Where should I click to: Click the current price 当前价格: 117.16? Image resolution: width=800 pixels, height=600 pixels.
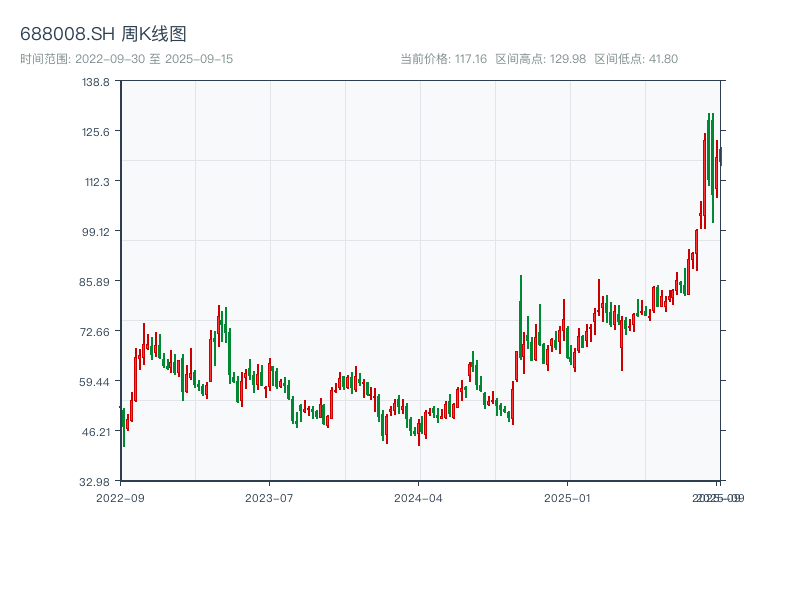443,59
